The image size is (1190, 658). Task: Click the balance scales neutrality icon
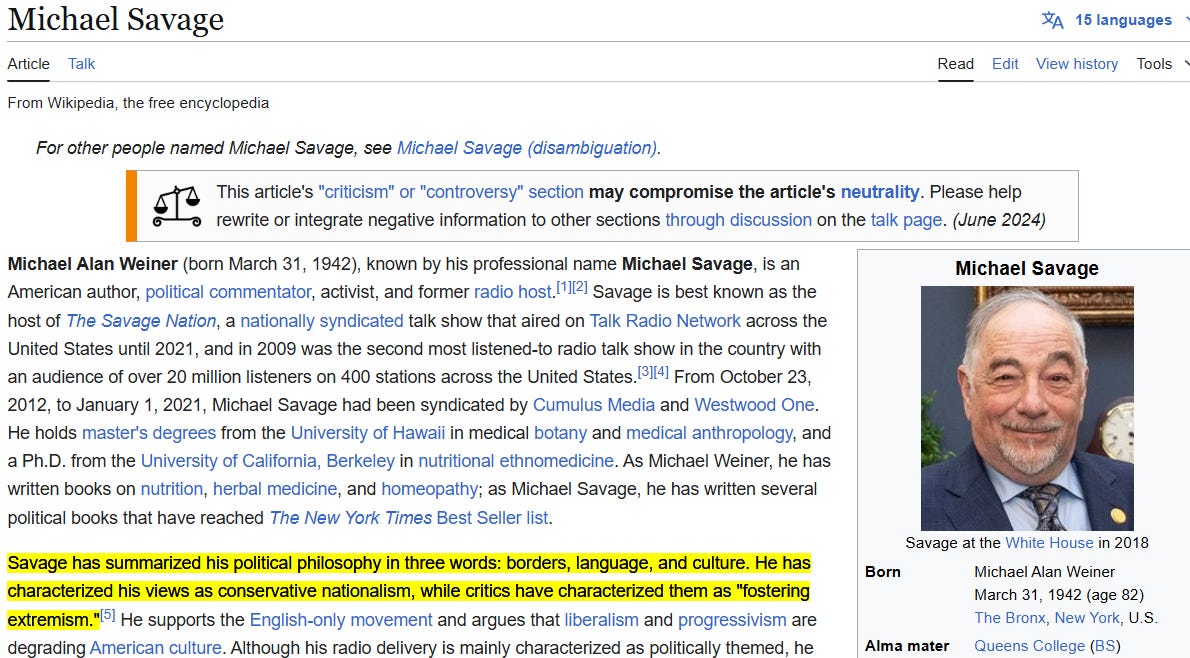tap(177, 206)
